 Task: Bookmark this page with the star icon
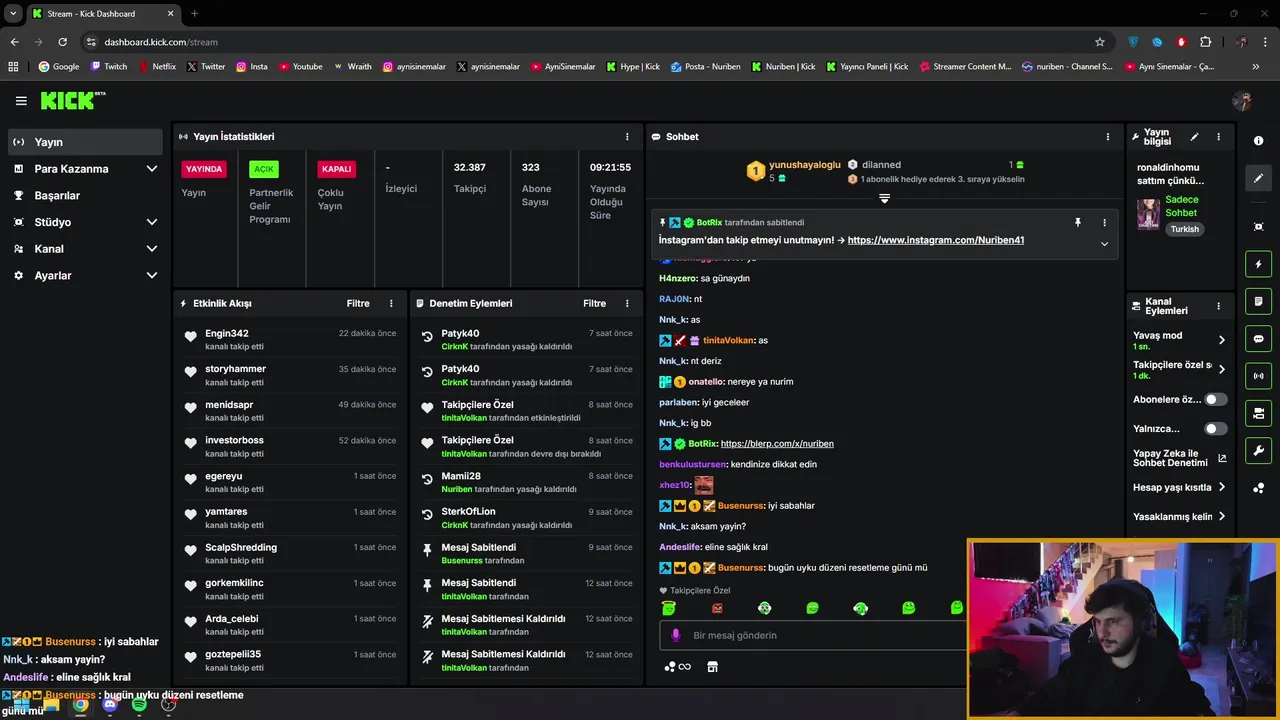coord(1100,42)
